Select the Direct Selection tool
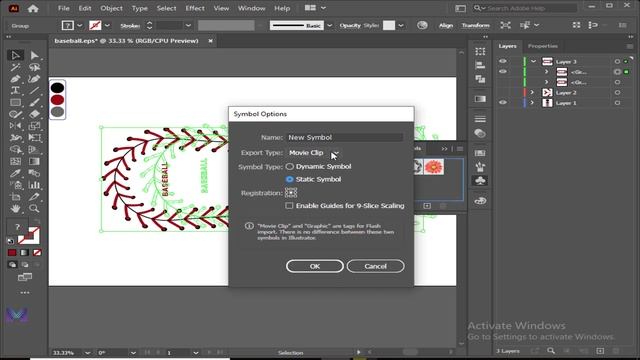640x360 pixels. [34, 55]
